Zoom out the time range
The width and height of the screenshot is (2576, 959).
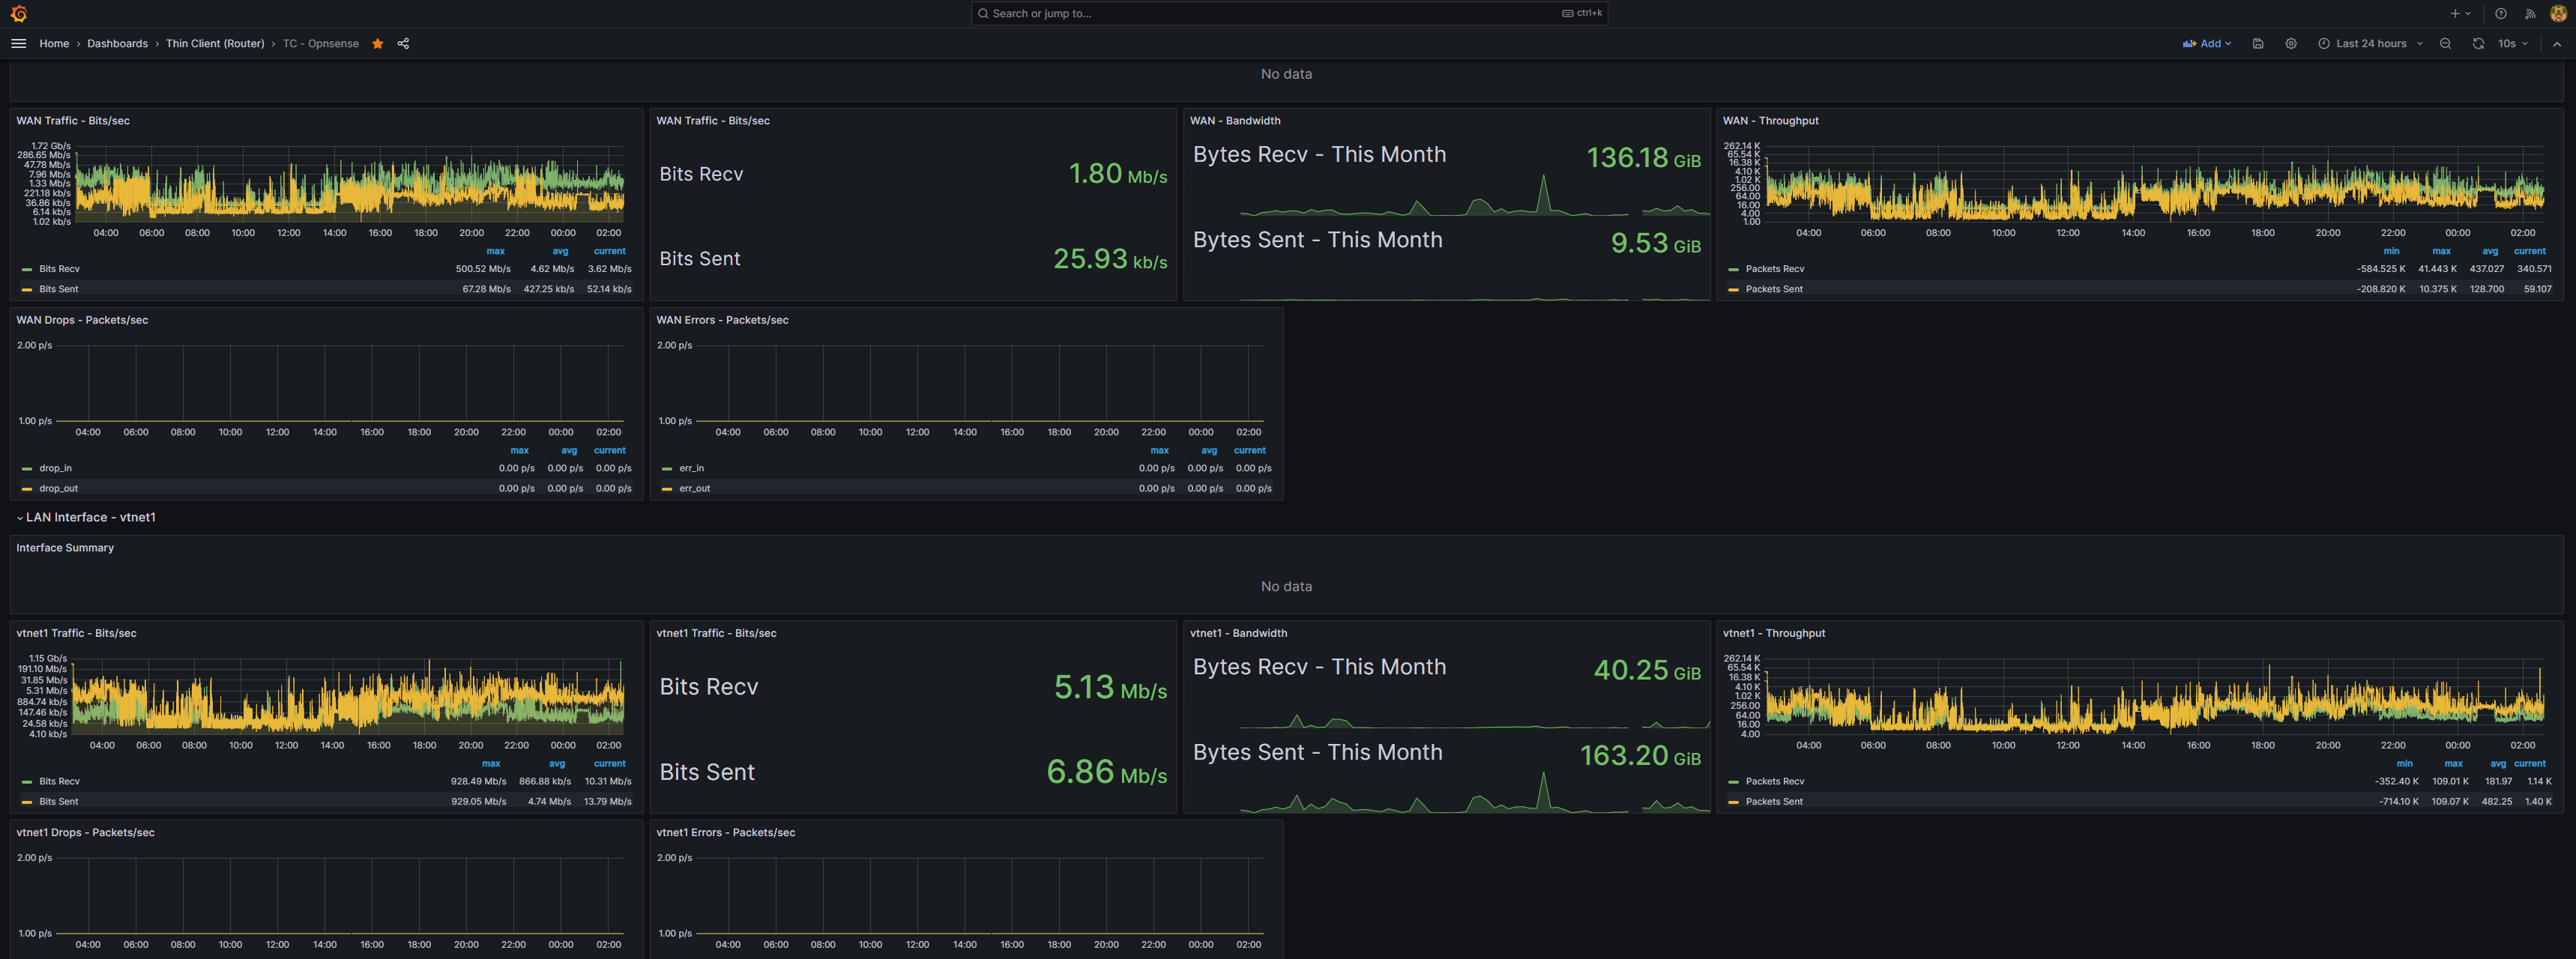pyautogui.click(x=2445, y=44)
